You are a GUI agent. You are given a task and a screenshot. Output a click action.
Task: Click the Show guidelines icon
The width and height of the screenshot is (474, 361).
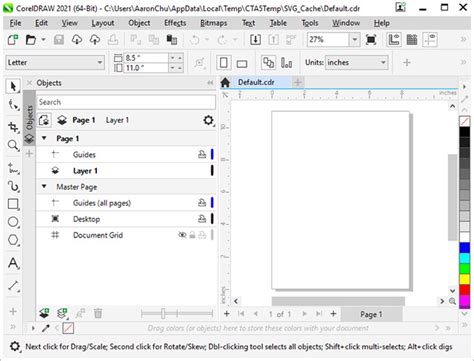pyautogui.click(x=430, y=40)
